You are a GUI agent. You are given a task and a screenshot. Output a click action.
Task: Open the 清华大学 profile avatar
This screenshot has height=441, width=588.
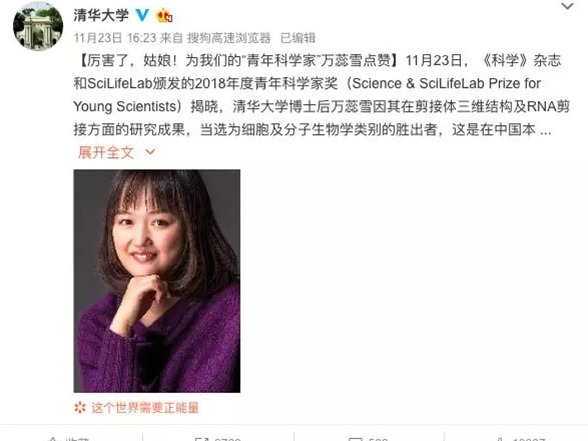[38, 26]
